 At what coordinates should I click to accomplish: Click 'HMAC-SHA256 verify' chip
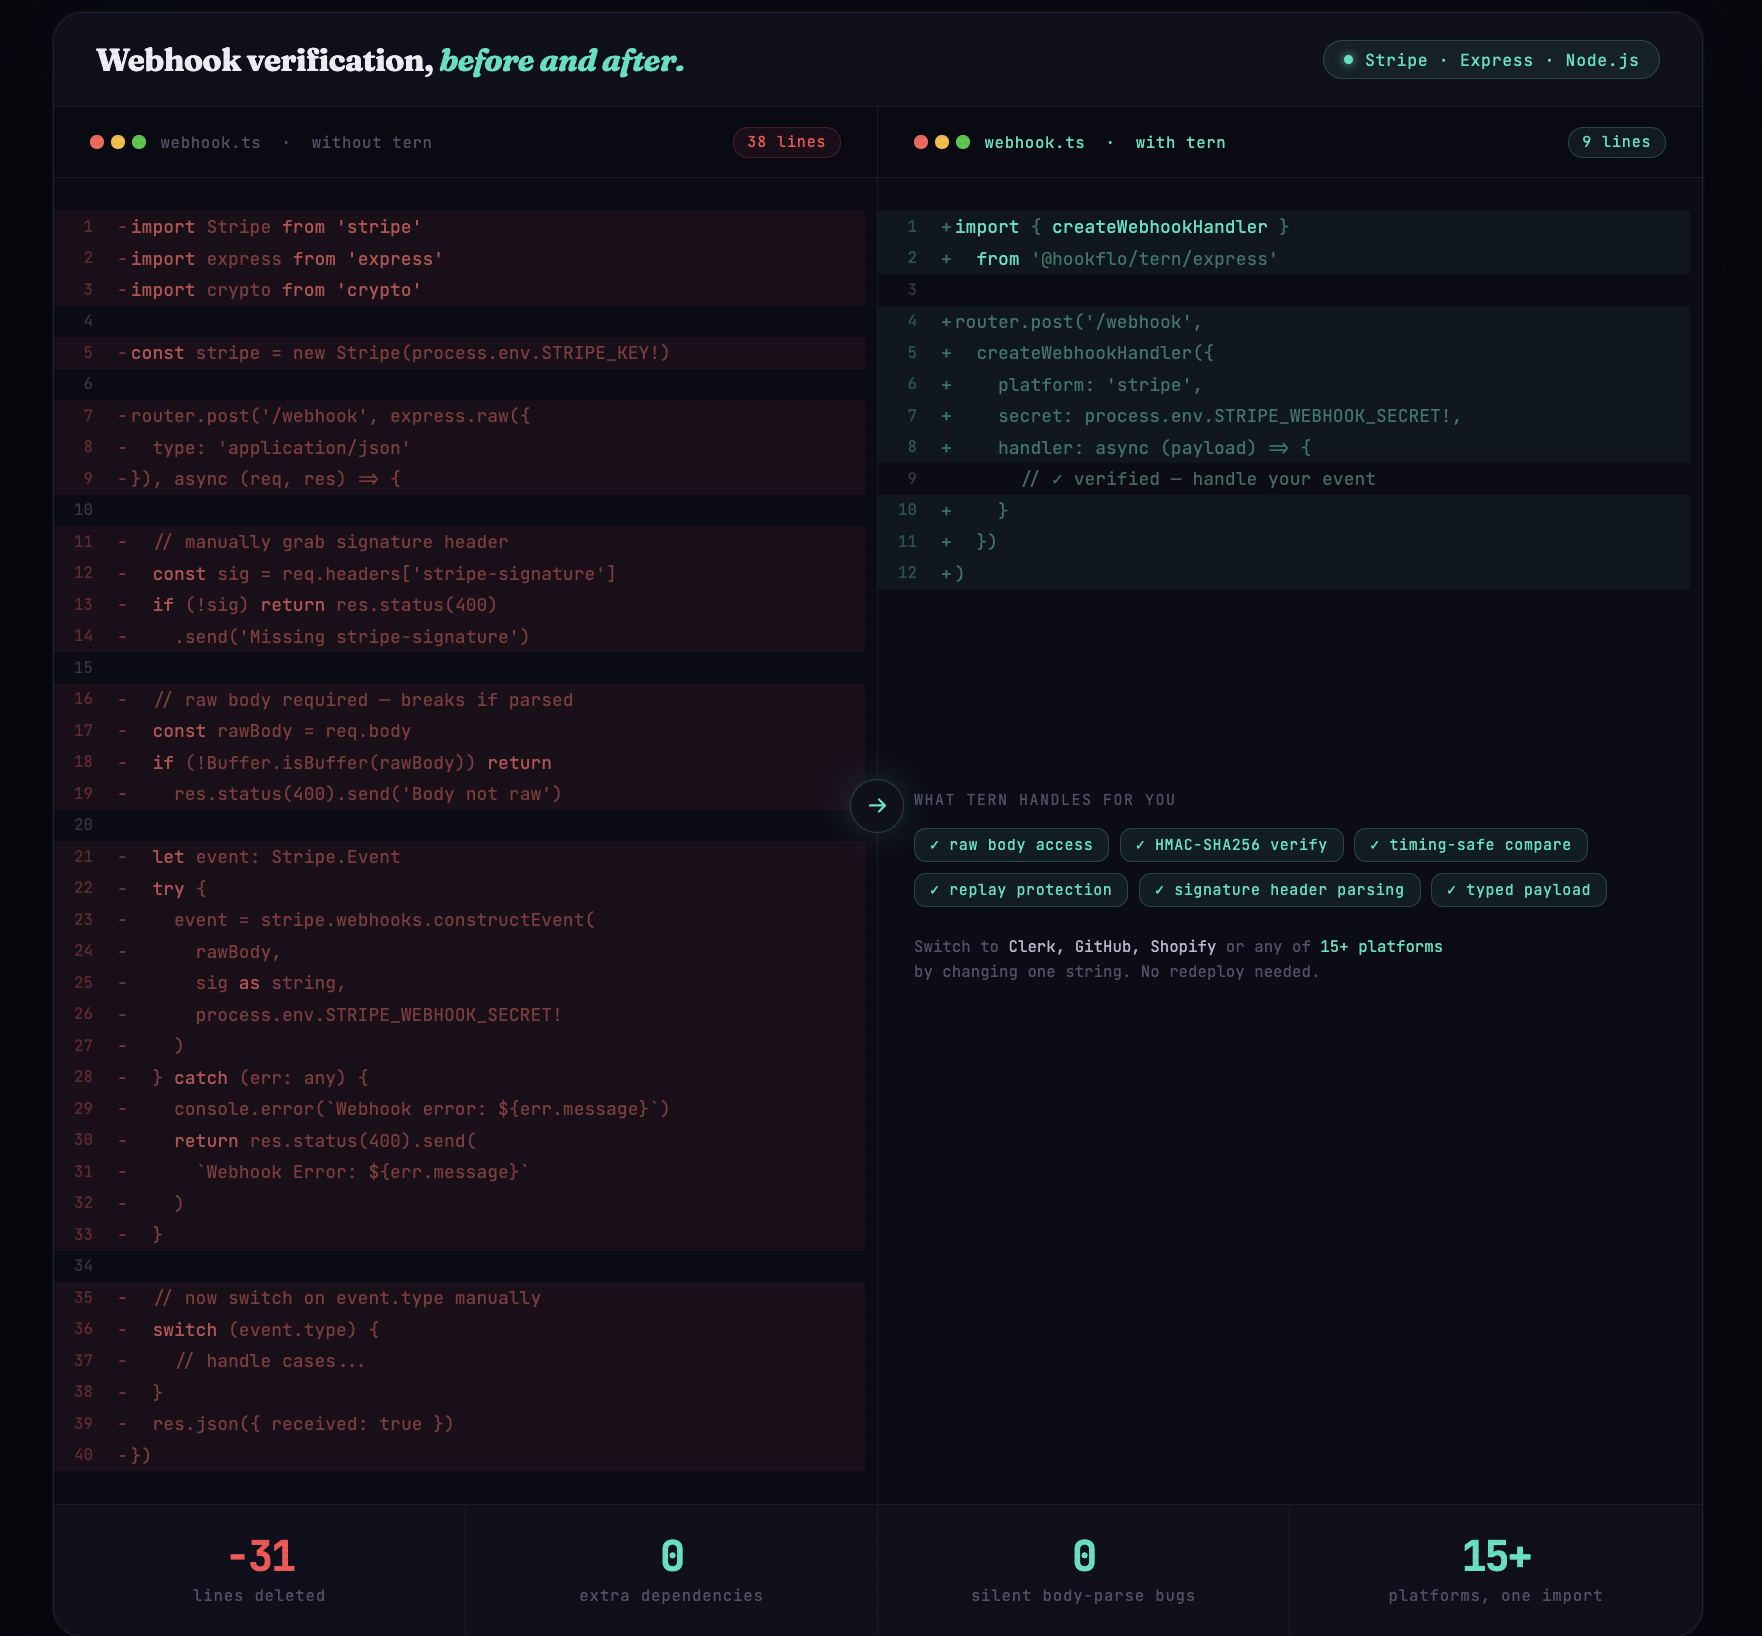[x=1231, y=845]
